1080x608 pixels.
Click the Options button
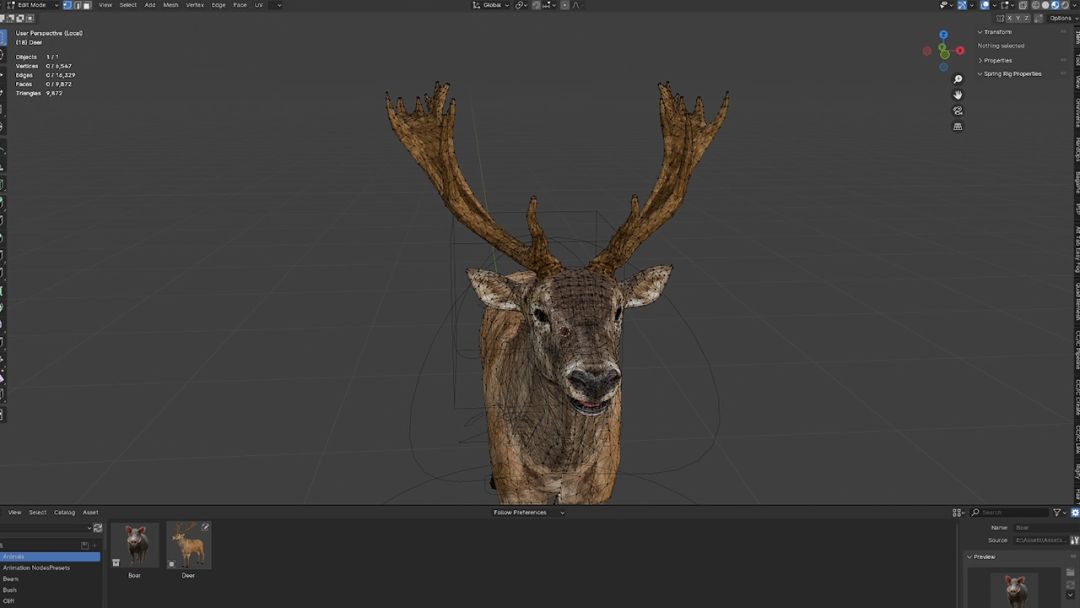pos(1060,18)
